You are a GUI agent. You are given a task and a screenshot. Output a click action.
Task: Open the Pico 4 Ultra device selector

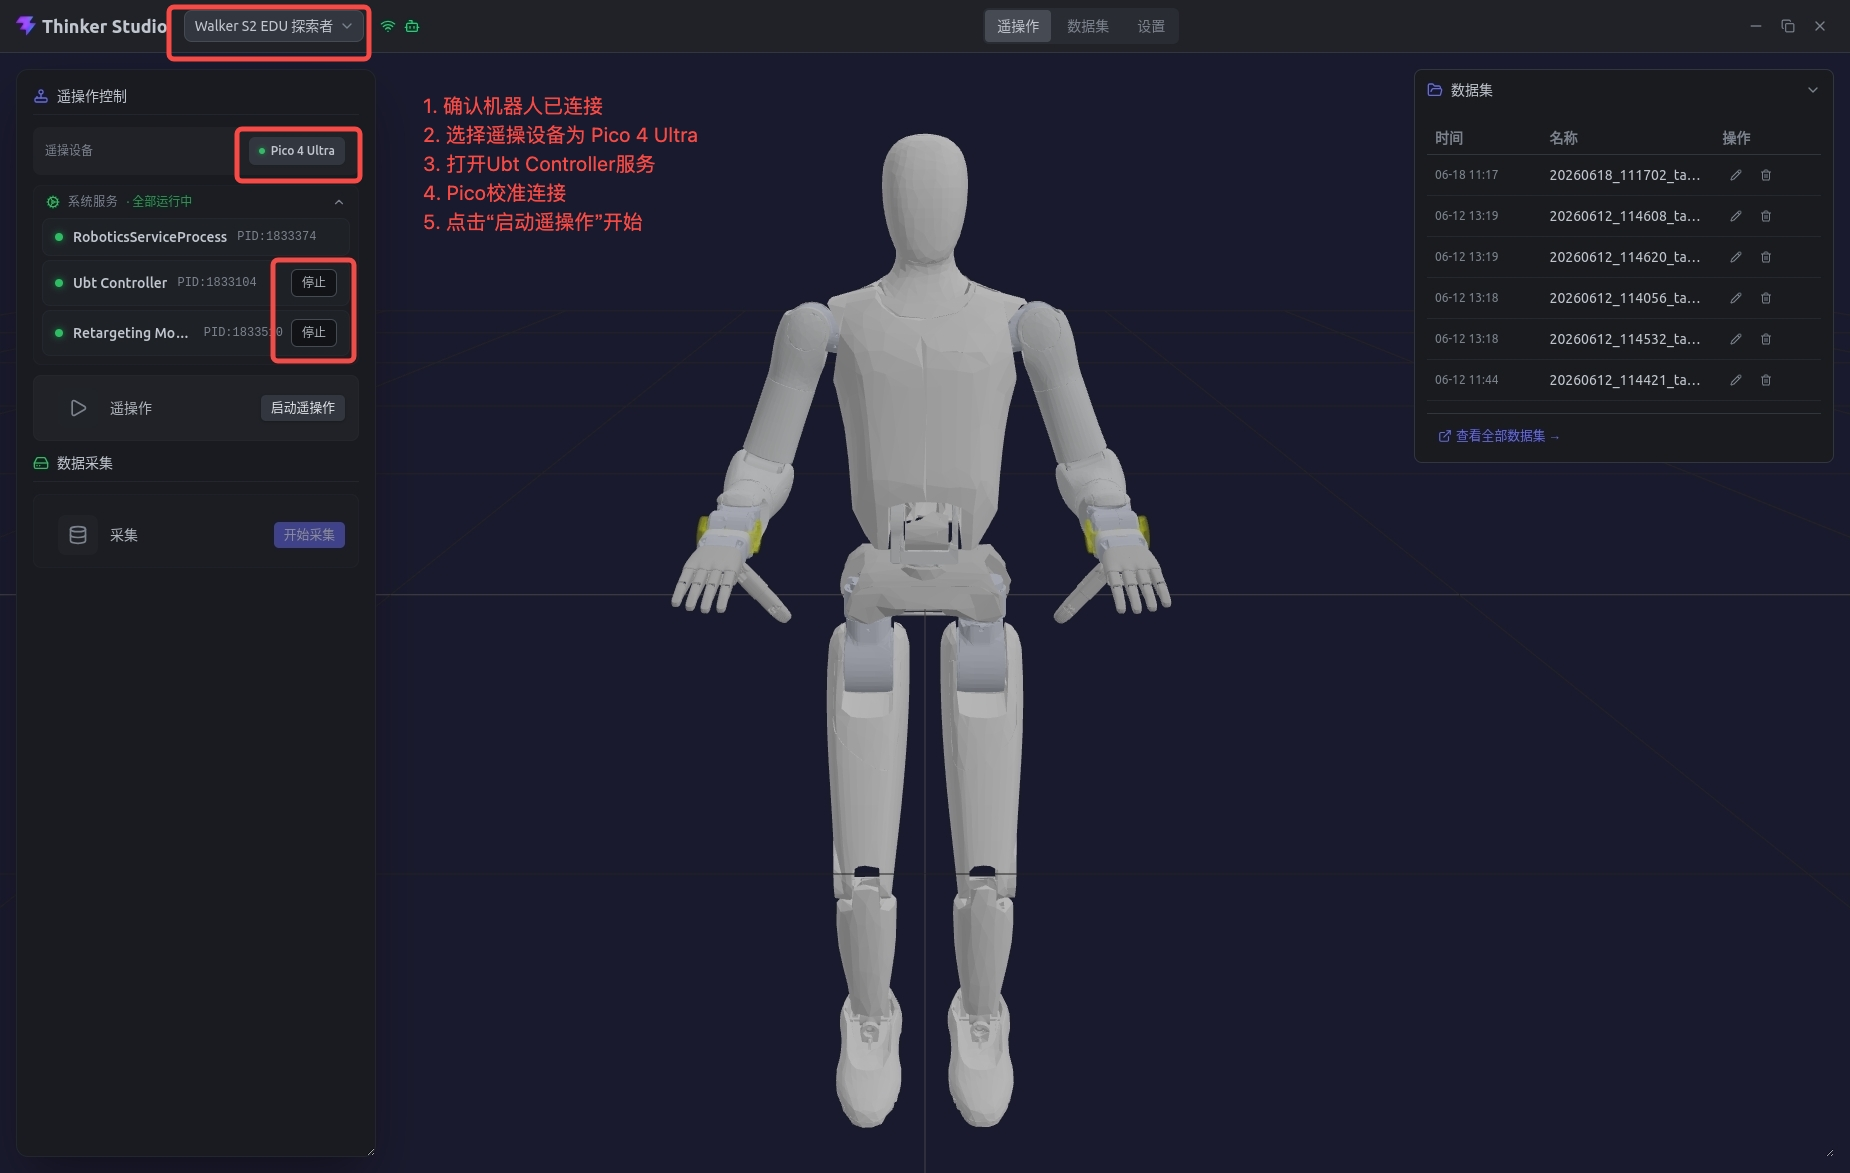(x=297, y=151)
